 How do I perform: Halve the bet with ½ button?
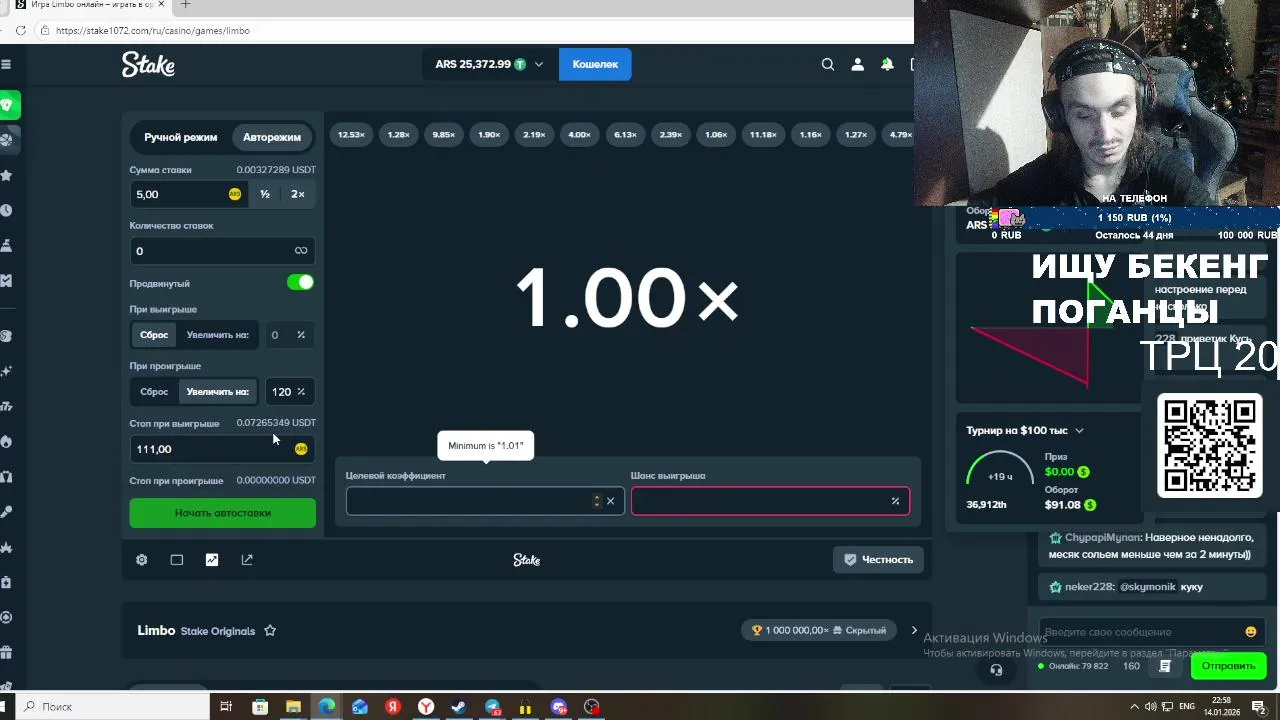[x=265, y=194]
